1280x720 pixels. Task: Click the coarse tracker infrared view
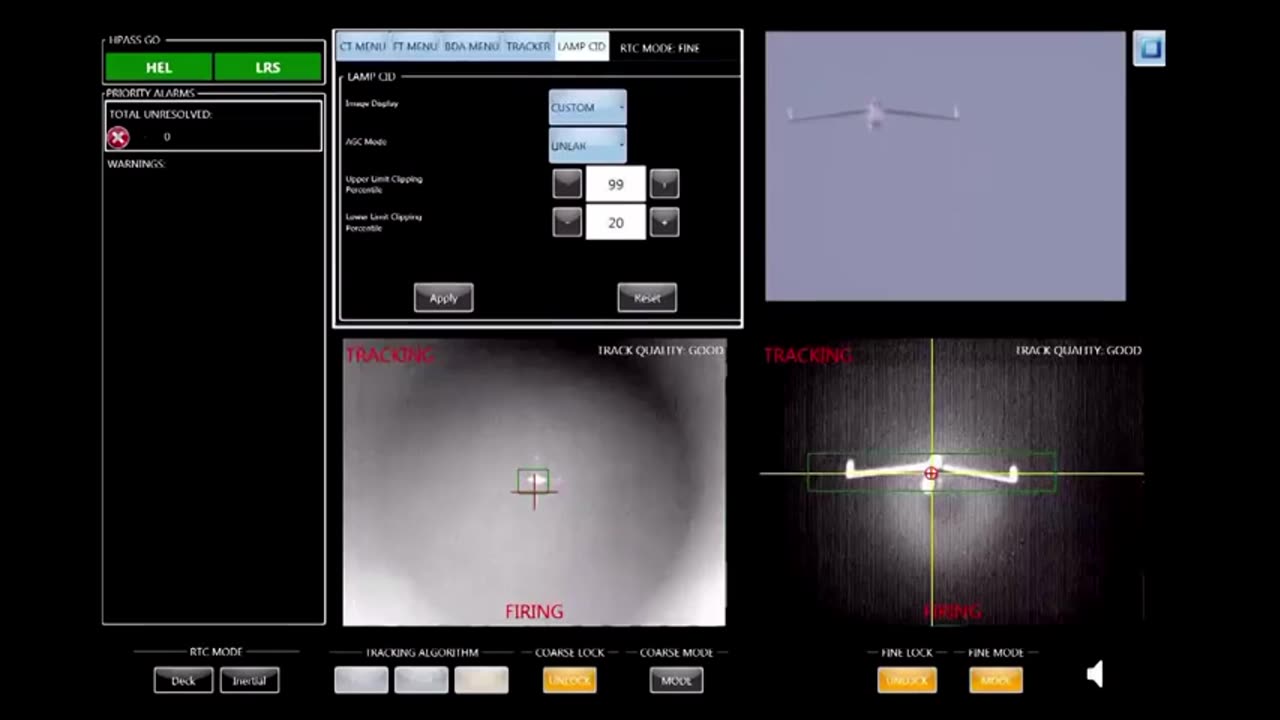[x=534, y=482]
